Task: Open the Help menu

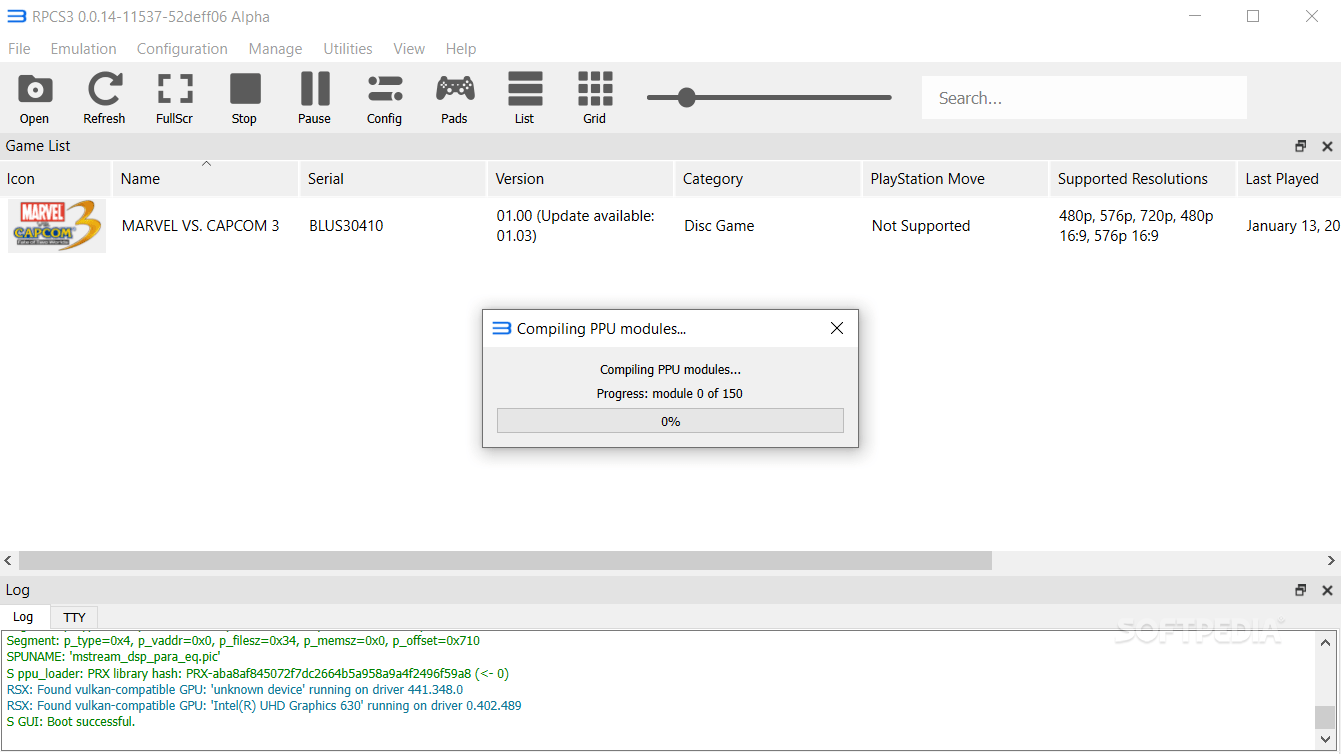Action: tap(461, 48)
